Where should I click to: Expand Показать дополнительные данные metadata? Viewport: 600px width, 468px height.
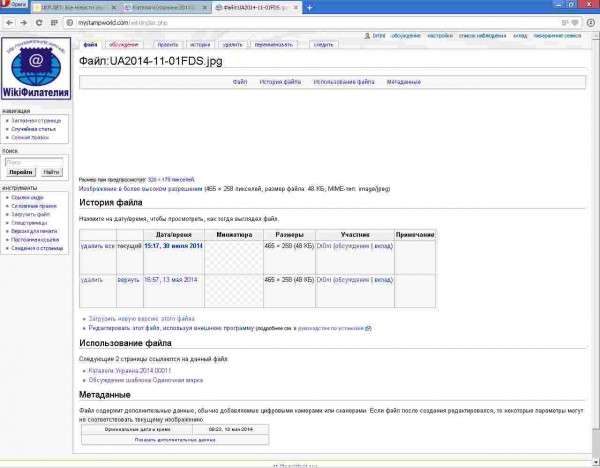pyautogui.click(x=175, y=440)
